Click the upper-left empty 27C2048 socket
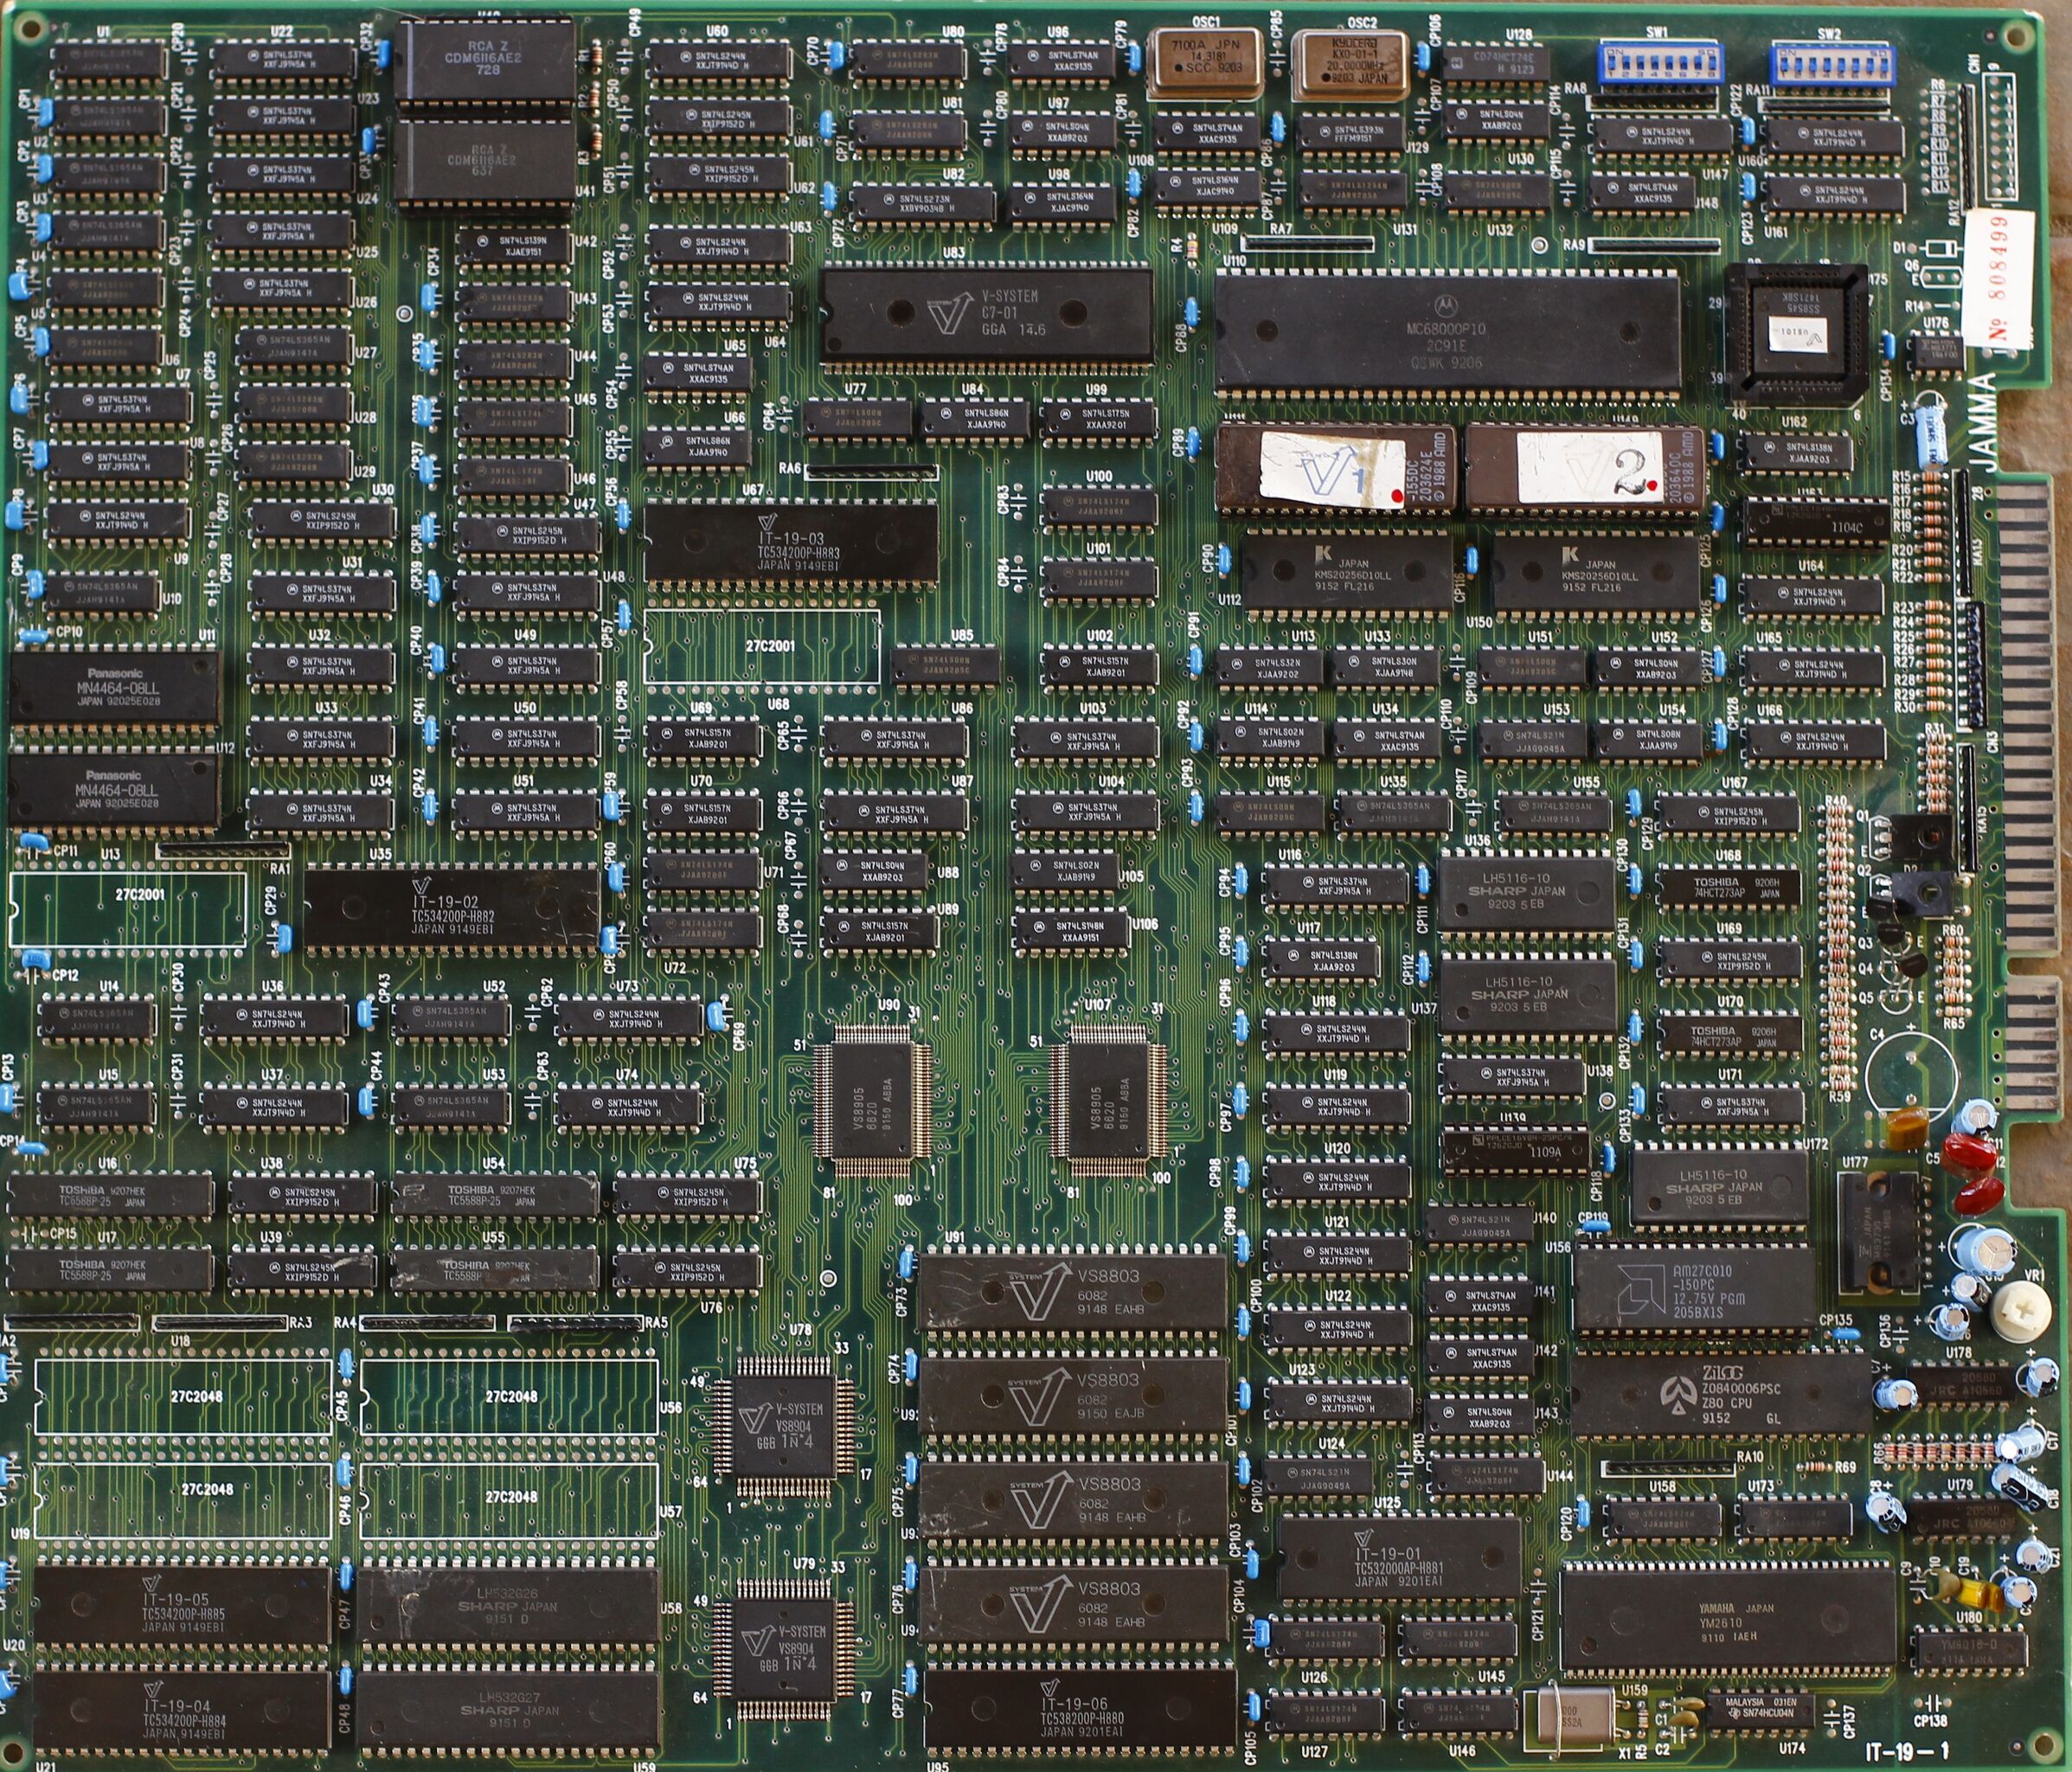The image size is (2072, 1772). (x=183, y=1397)
